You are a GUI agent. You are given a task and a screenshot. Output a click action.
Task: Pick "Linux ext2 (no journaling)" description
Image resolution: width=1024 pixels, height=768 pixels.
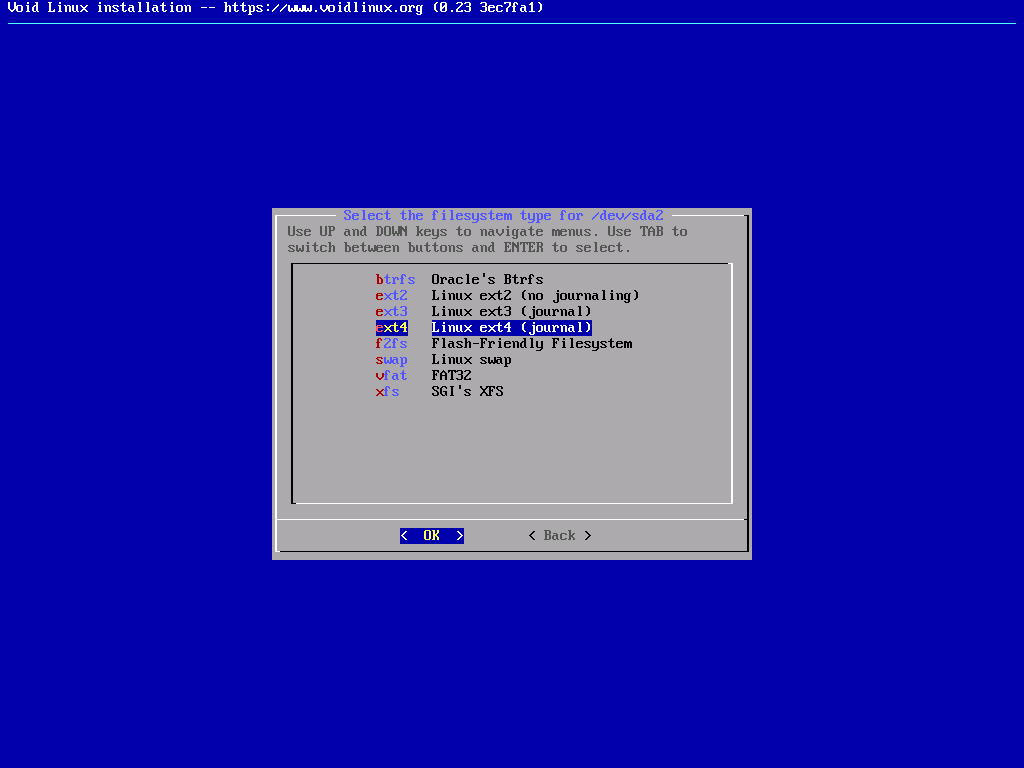(x=535, y=296)
